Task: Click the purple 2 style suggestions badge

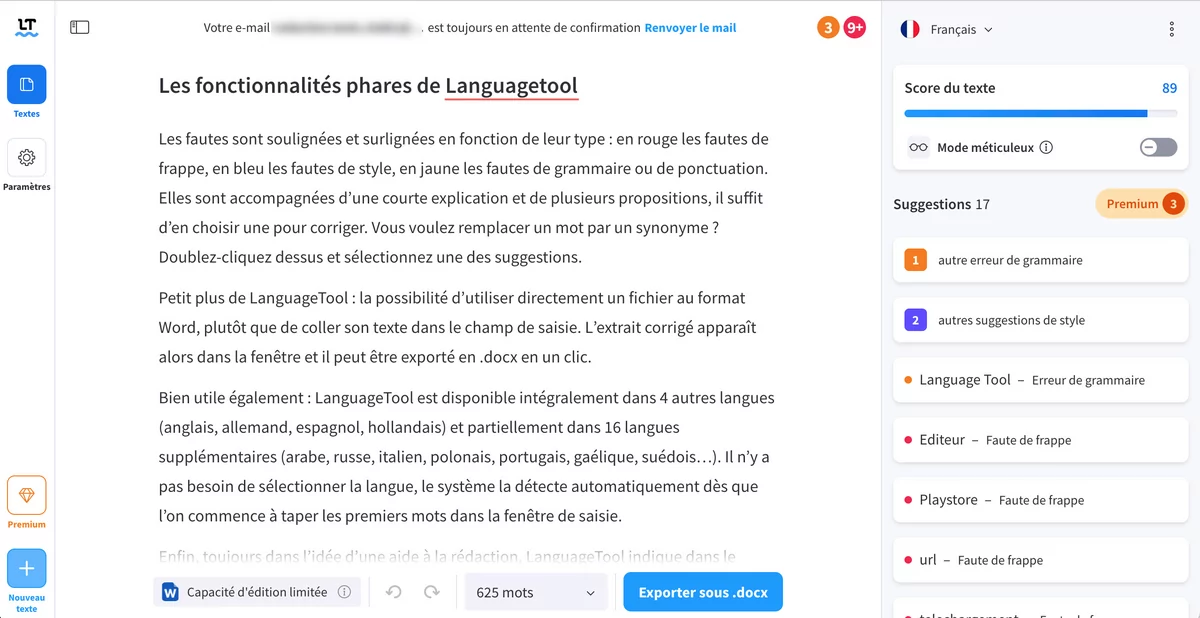Action: [914, 320]
